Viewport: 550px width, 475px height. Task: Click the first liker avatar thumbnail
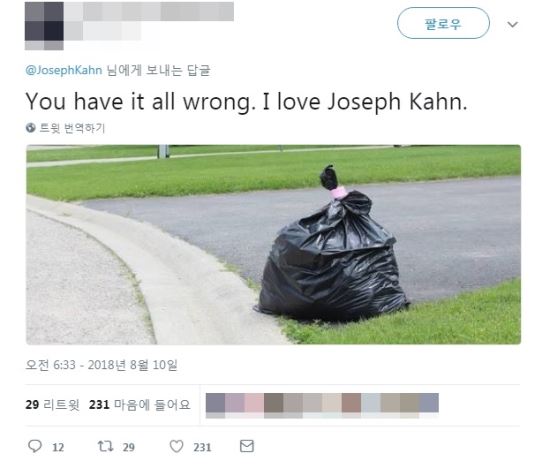[215, 406]
